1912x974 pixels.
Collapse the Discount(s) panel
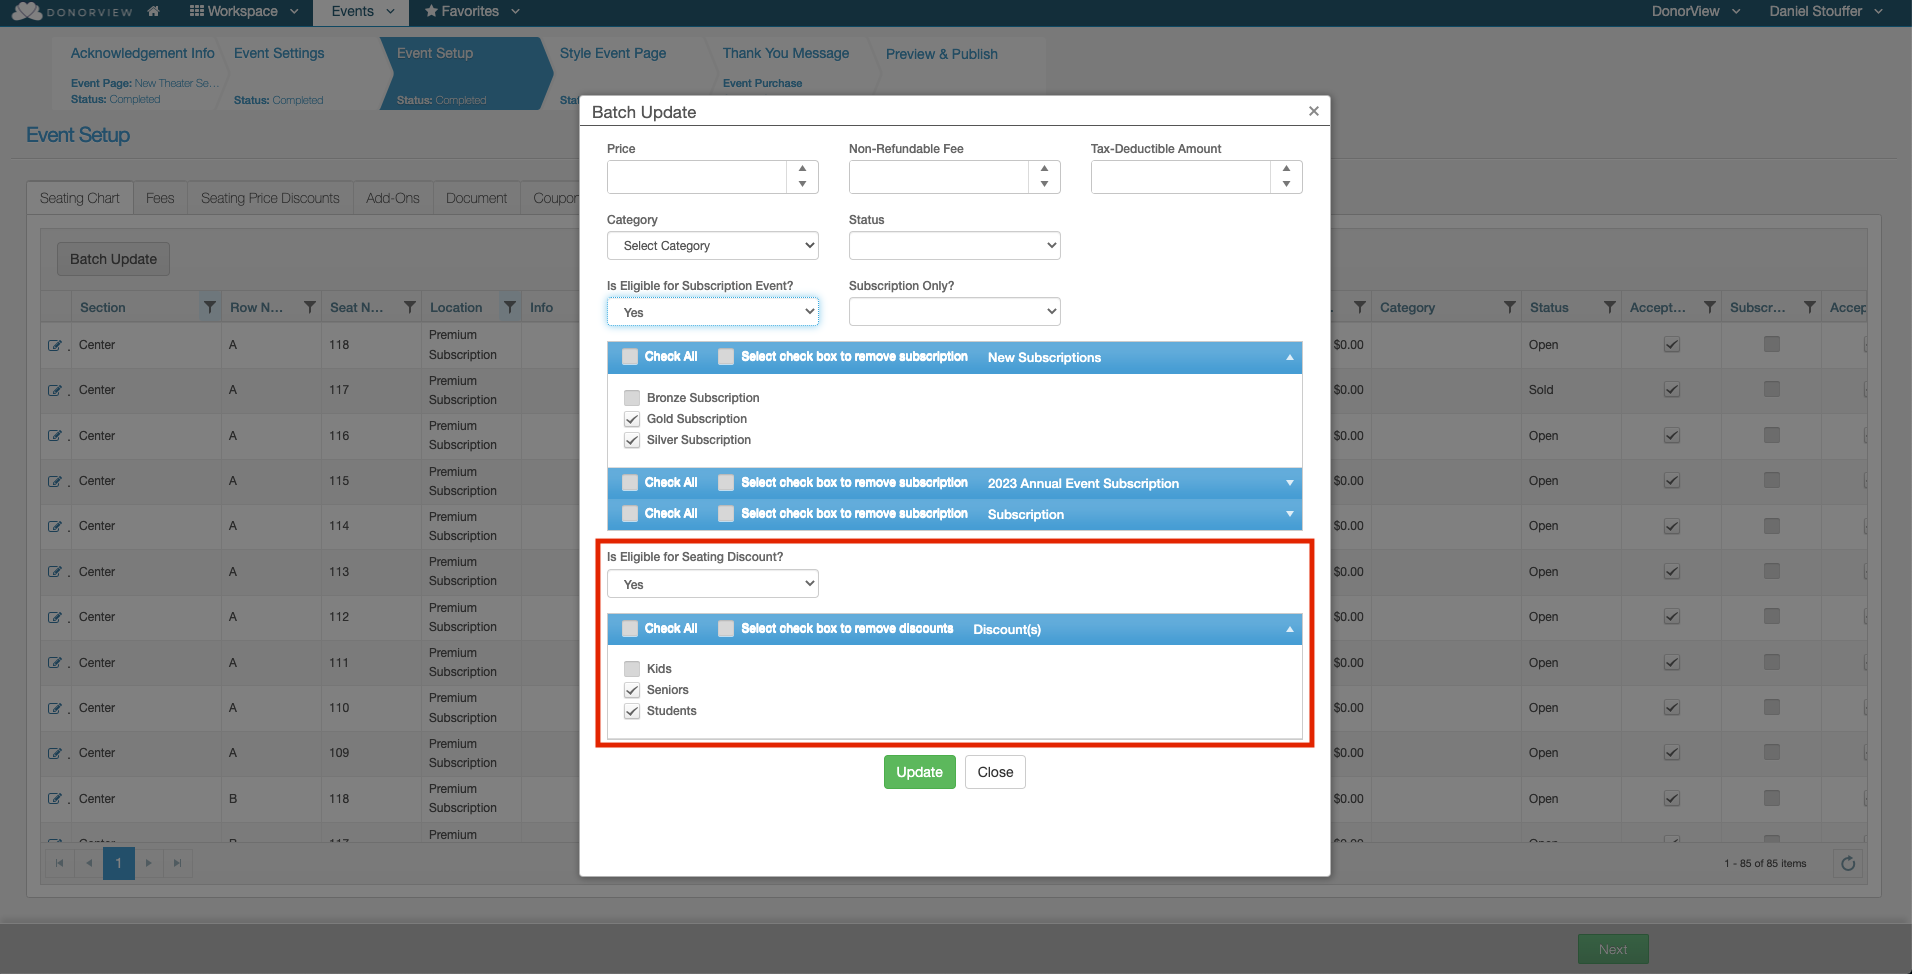[x=1289, y=629]
